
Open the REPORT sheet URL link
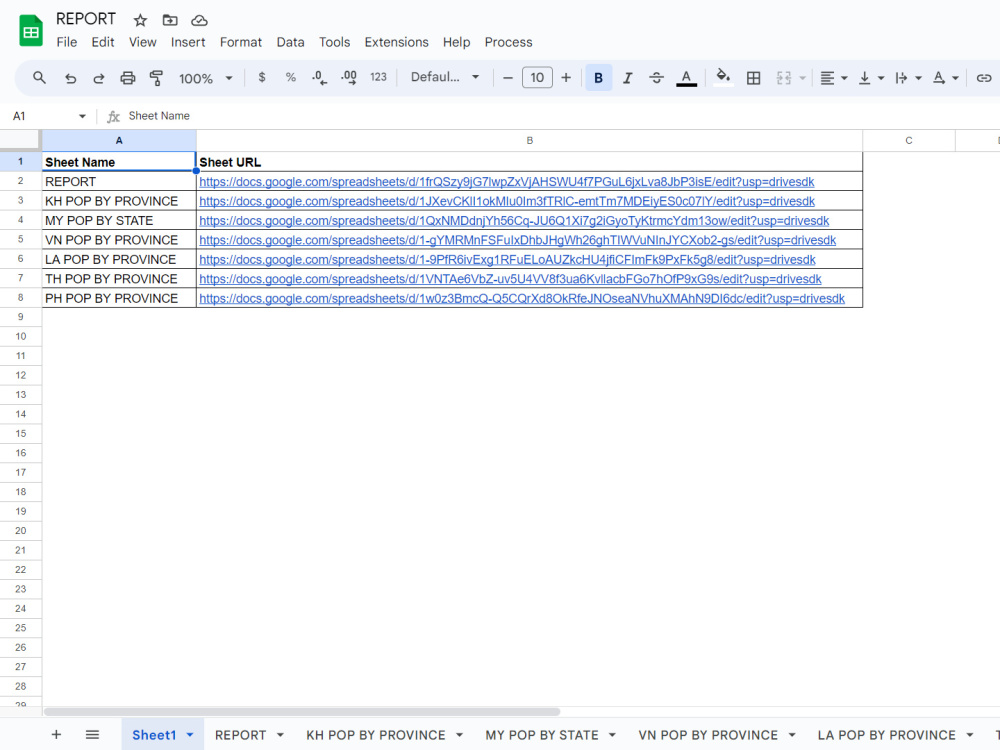click(506, 182)
